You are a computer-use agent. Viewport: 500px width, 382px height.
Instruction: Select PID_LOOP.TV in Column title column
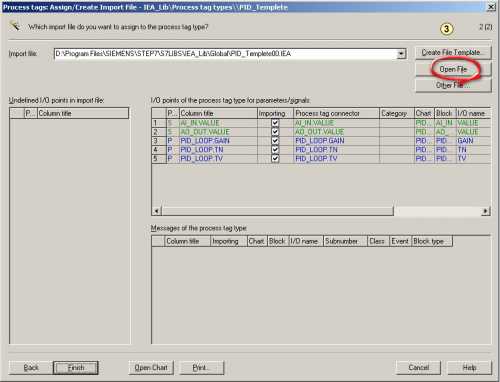[x=218, y=159]
